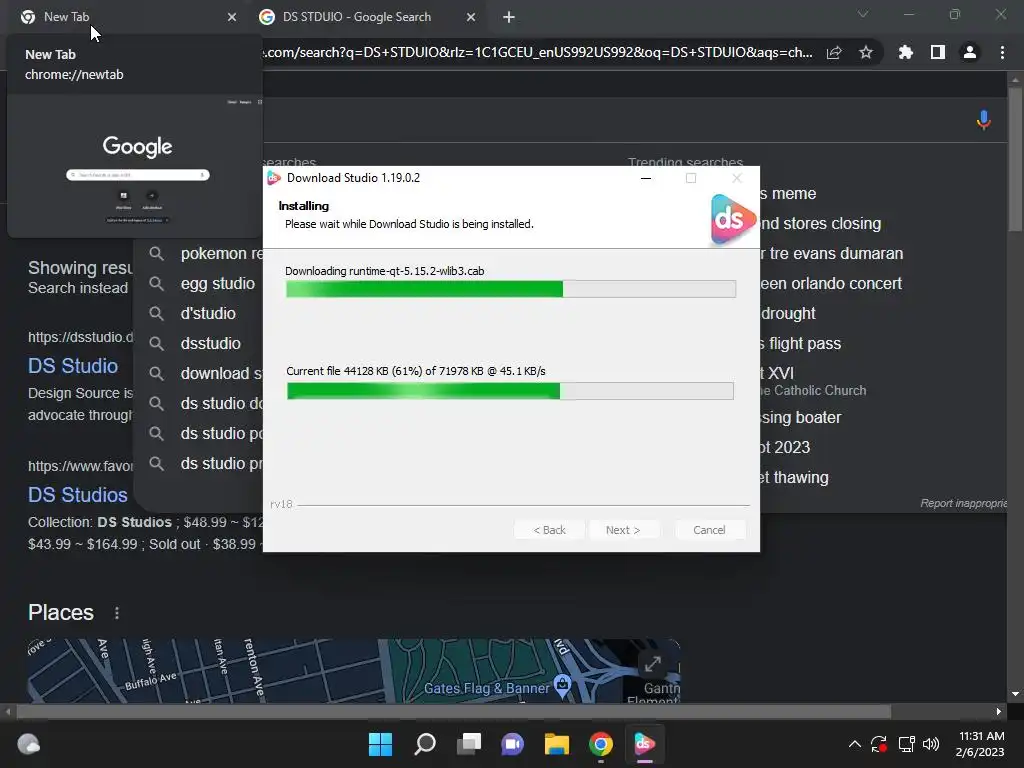Click search icon beside 'ds studio po' suggestion
1024x768 pixels.
click(156, 433)
